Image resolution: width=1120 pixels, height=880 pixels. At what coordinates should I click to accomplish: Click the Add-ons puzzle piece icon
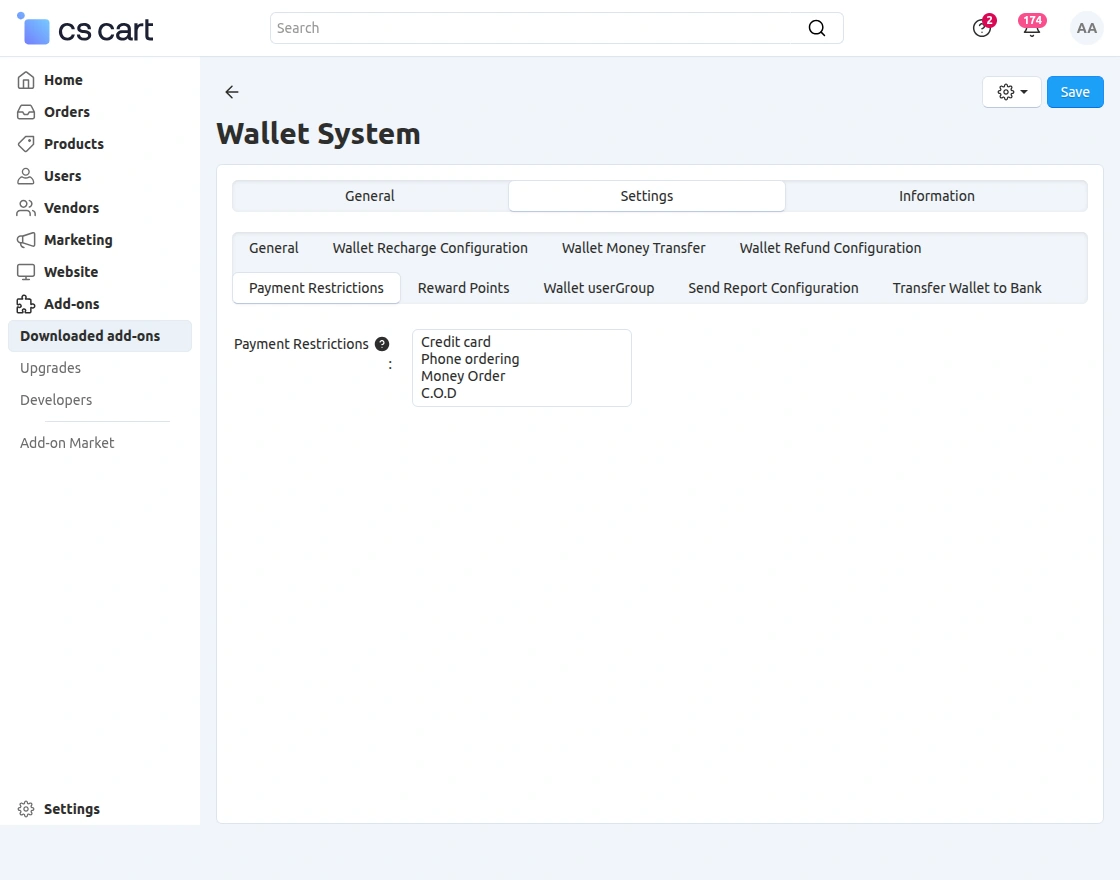click(x=27, y=304)
